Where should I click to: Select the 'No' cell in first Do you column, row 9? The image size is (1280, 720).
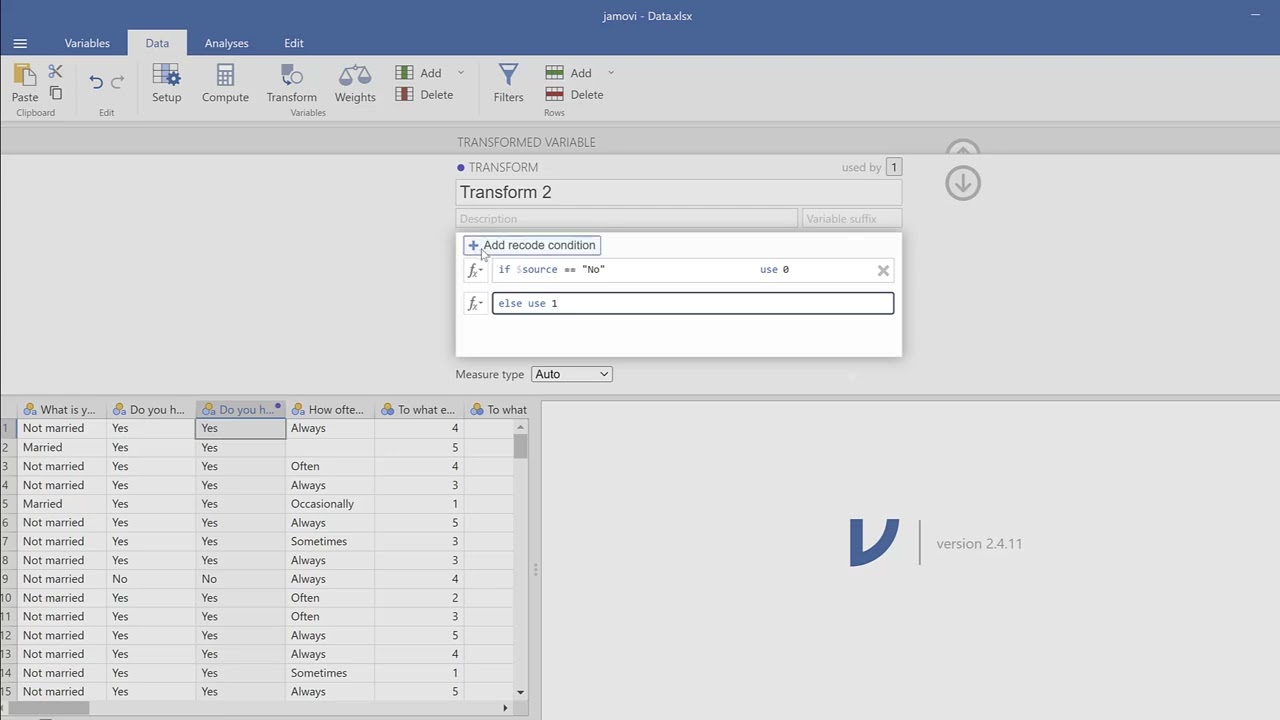tap(151, 579)
